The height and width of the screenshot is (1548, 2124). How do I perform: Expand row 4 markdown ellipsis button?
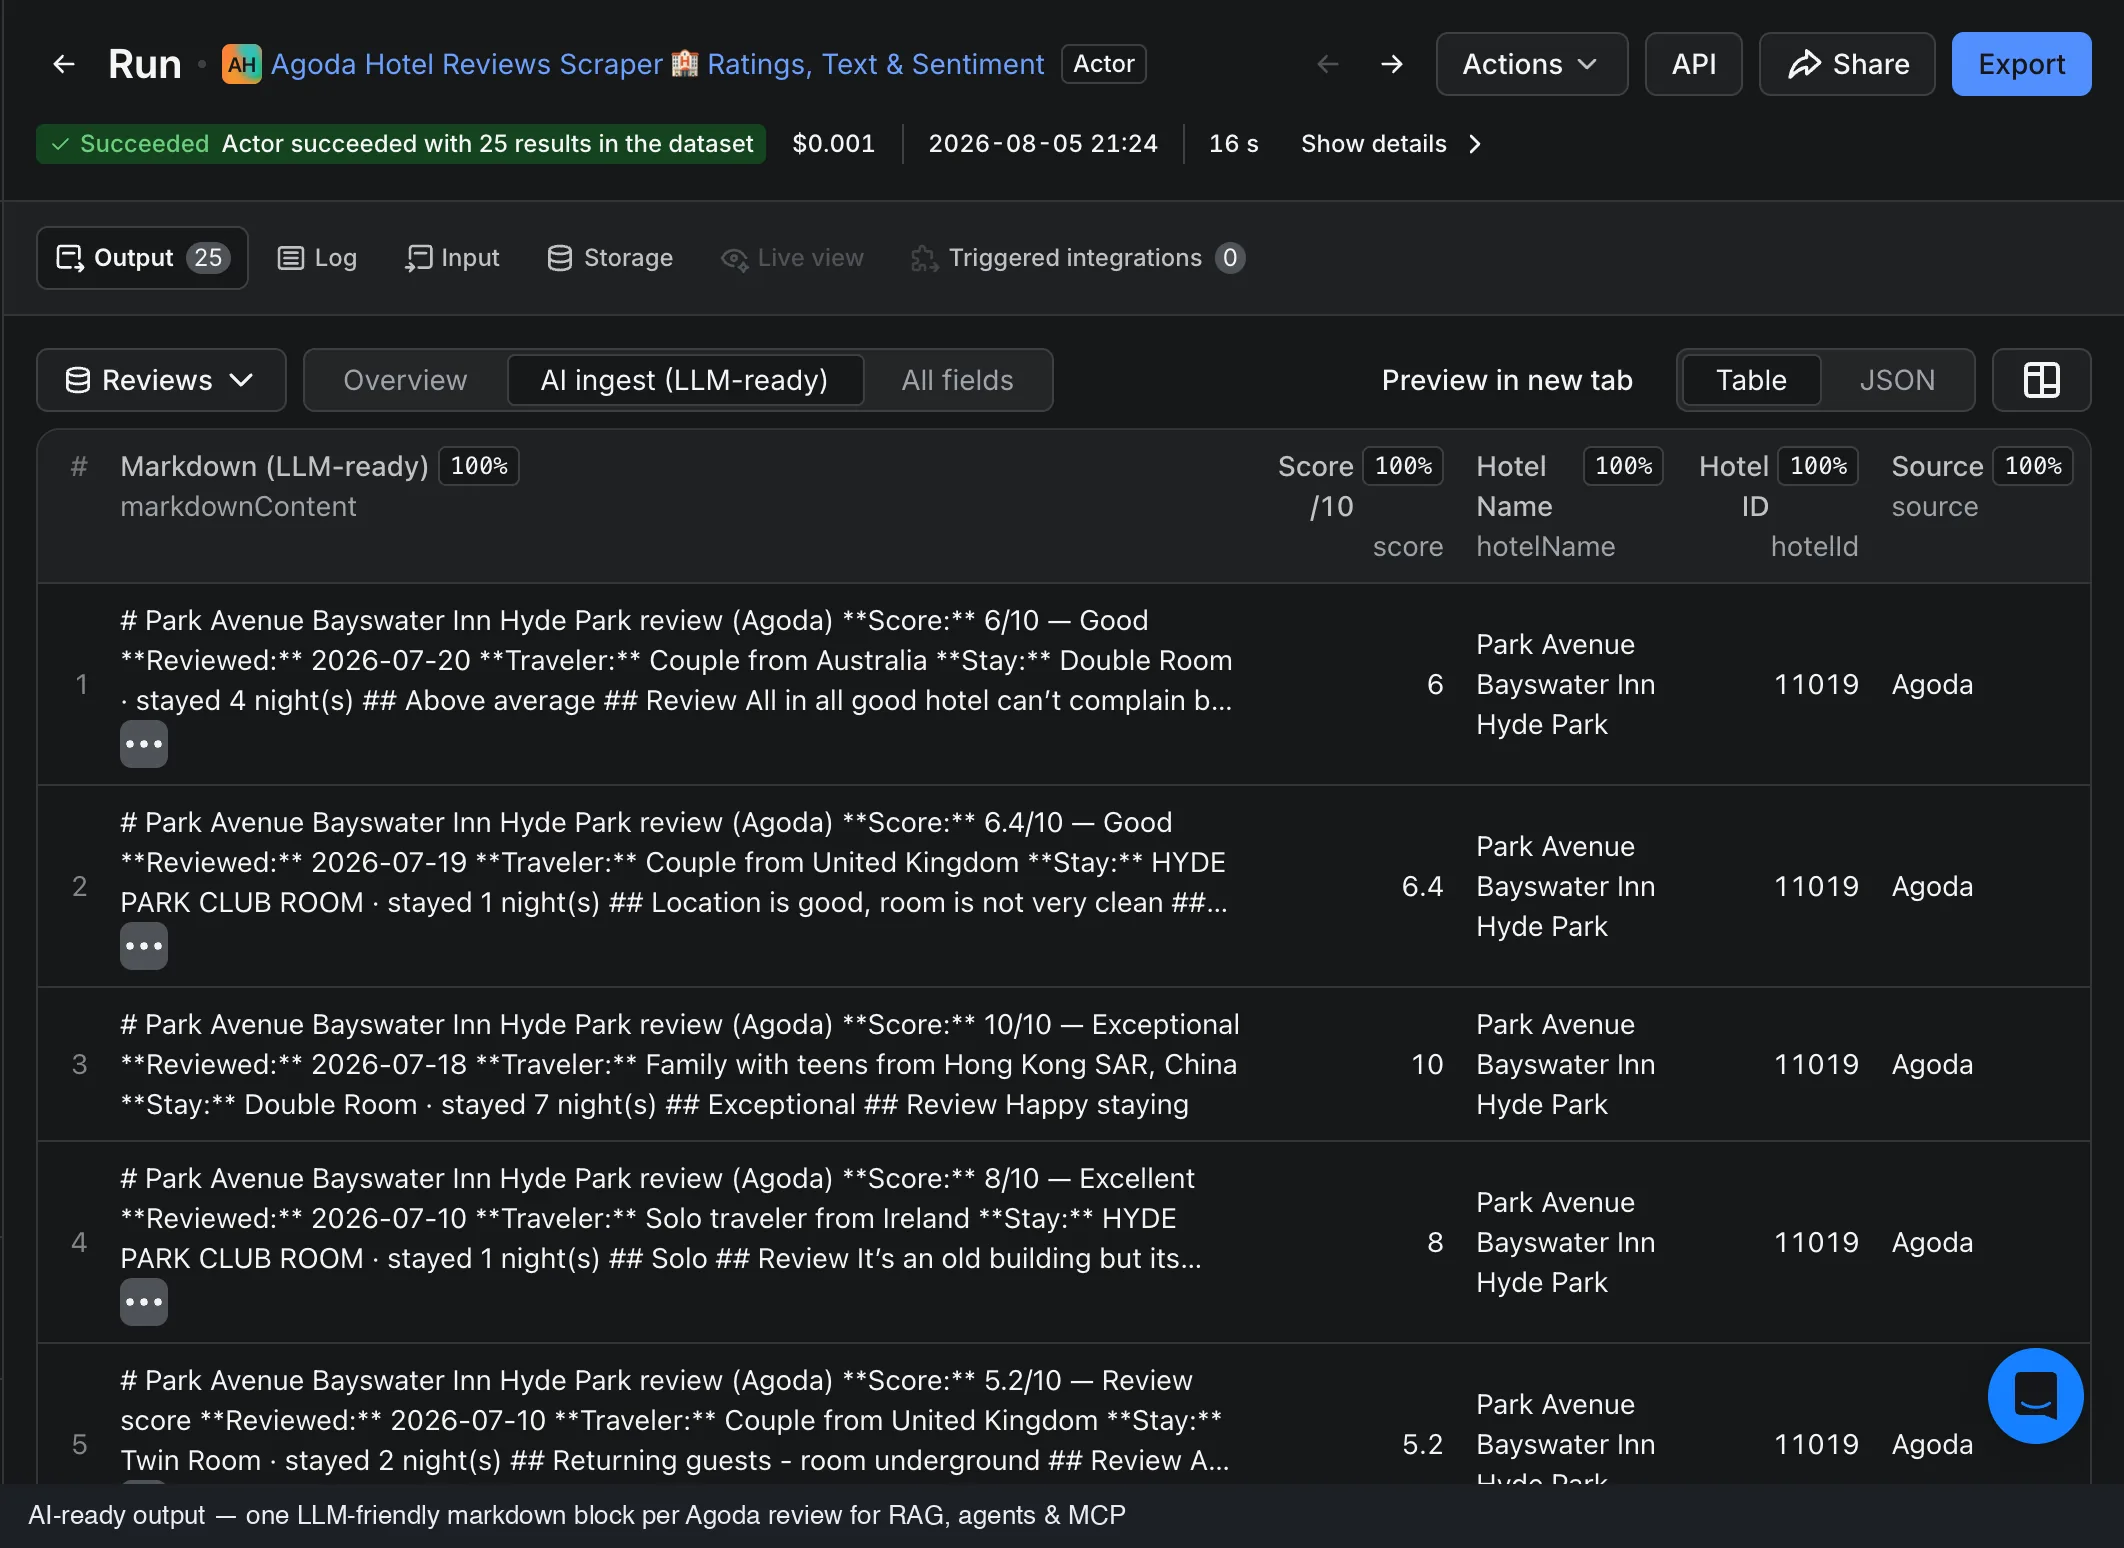[x=144, y=1302]
